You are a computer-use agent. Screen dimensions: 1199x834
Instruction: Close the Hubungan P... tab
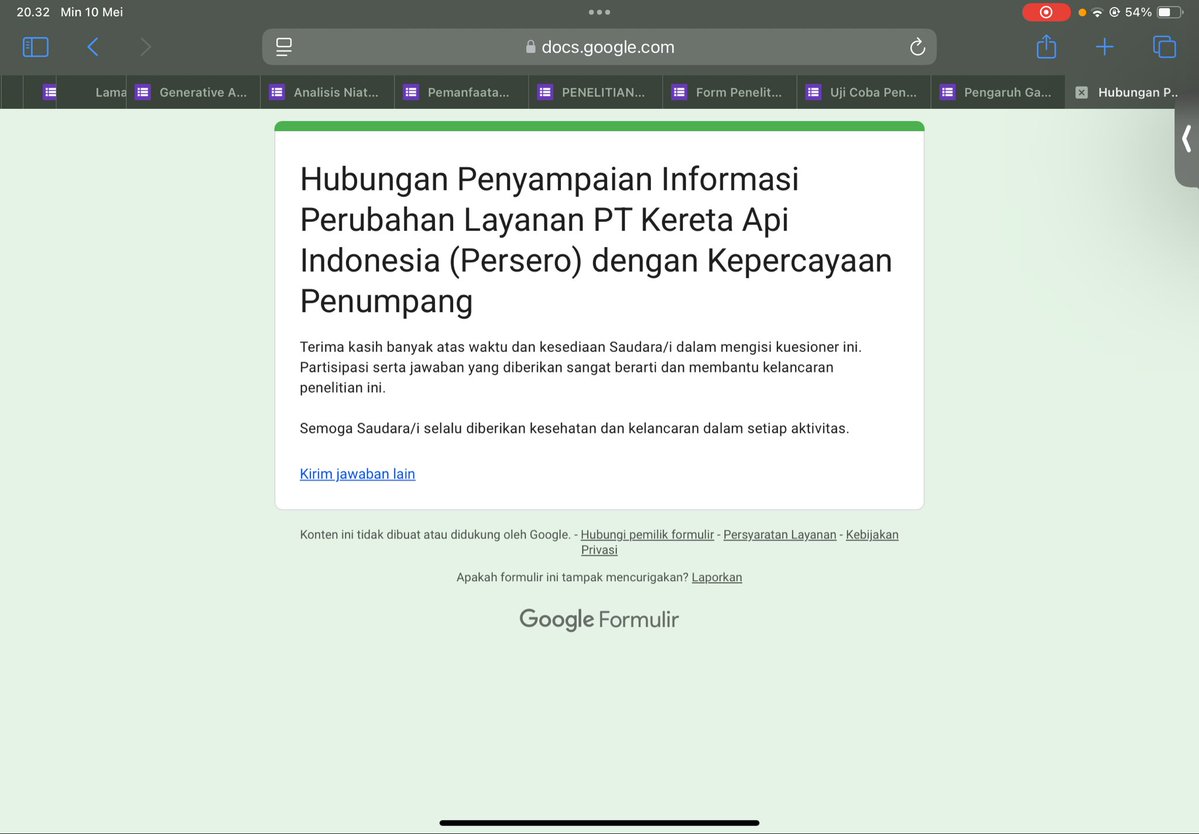[1081, 92]
